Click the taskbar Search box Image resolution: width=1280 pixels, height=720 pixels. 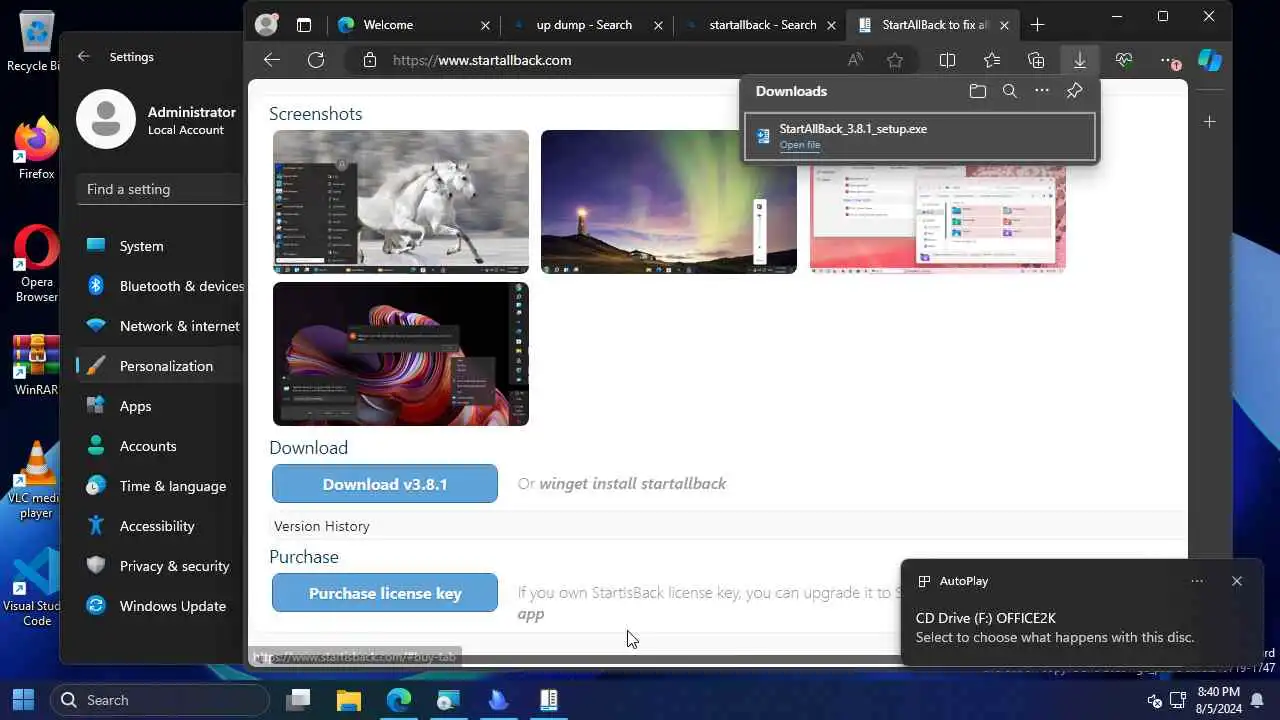click(160, 700)
